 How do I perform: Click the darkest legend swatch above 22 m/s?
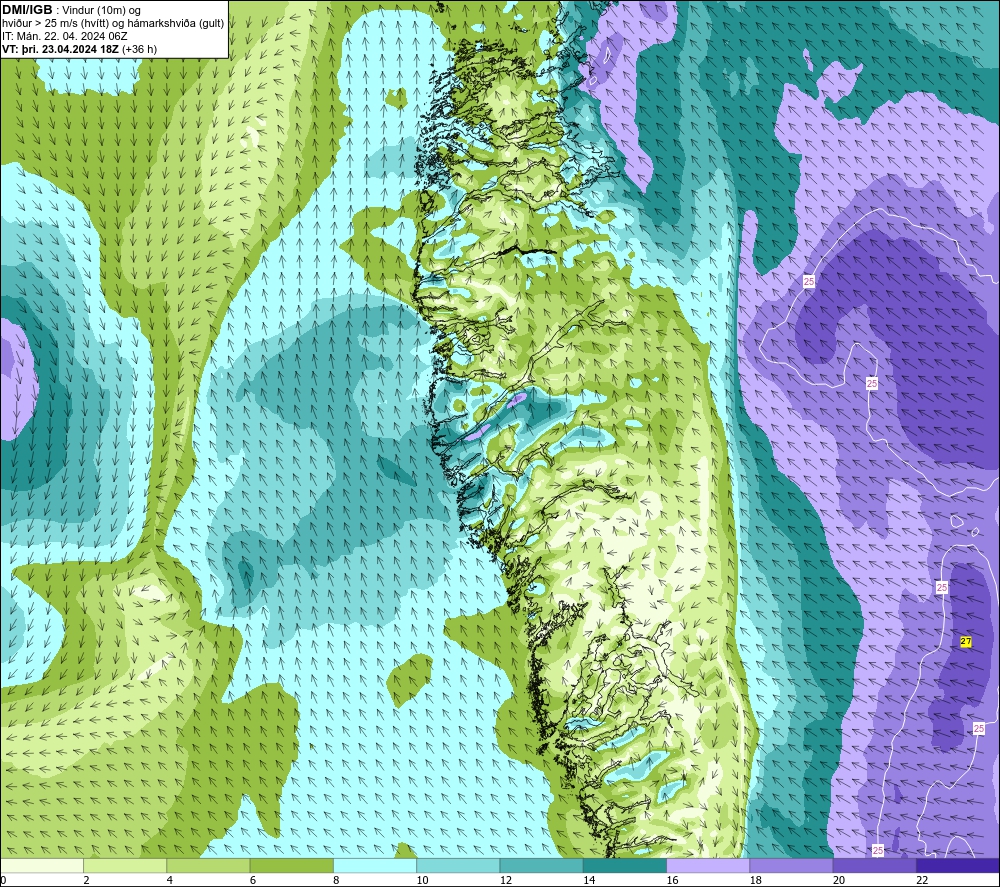(x=957, y=866)
